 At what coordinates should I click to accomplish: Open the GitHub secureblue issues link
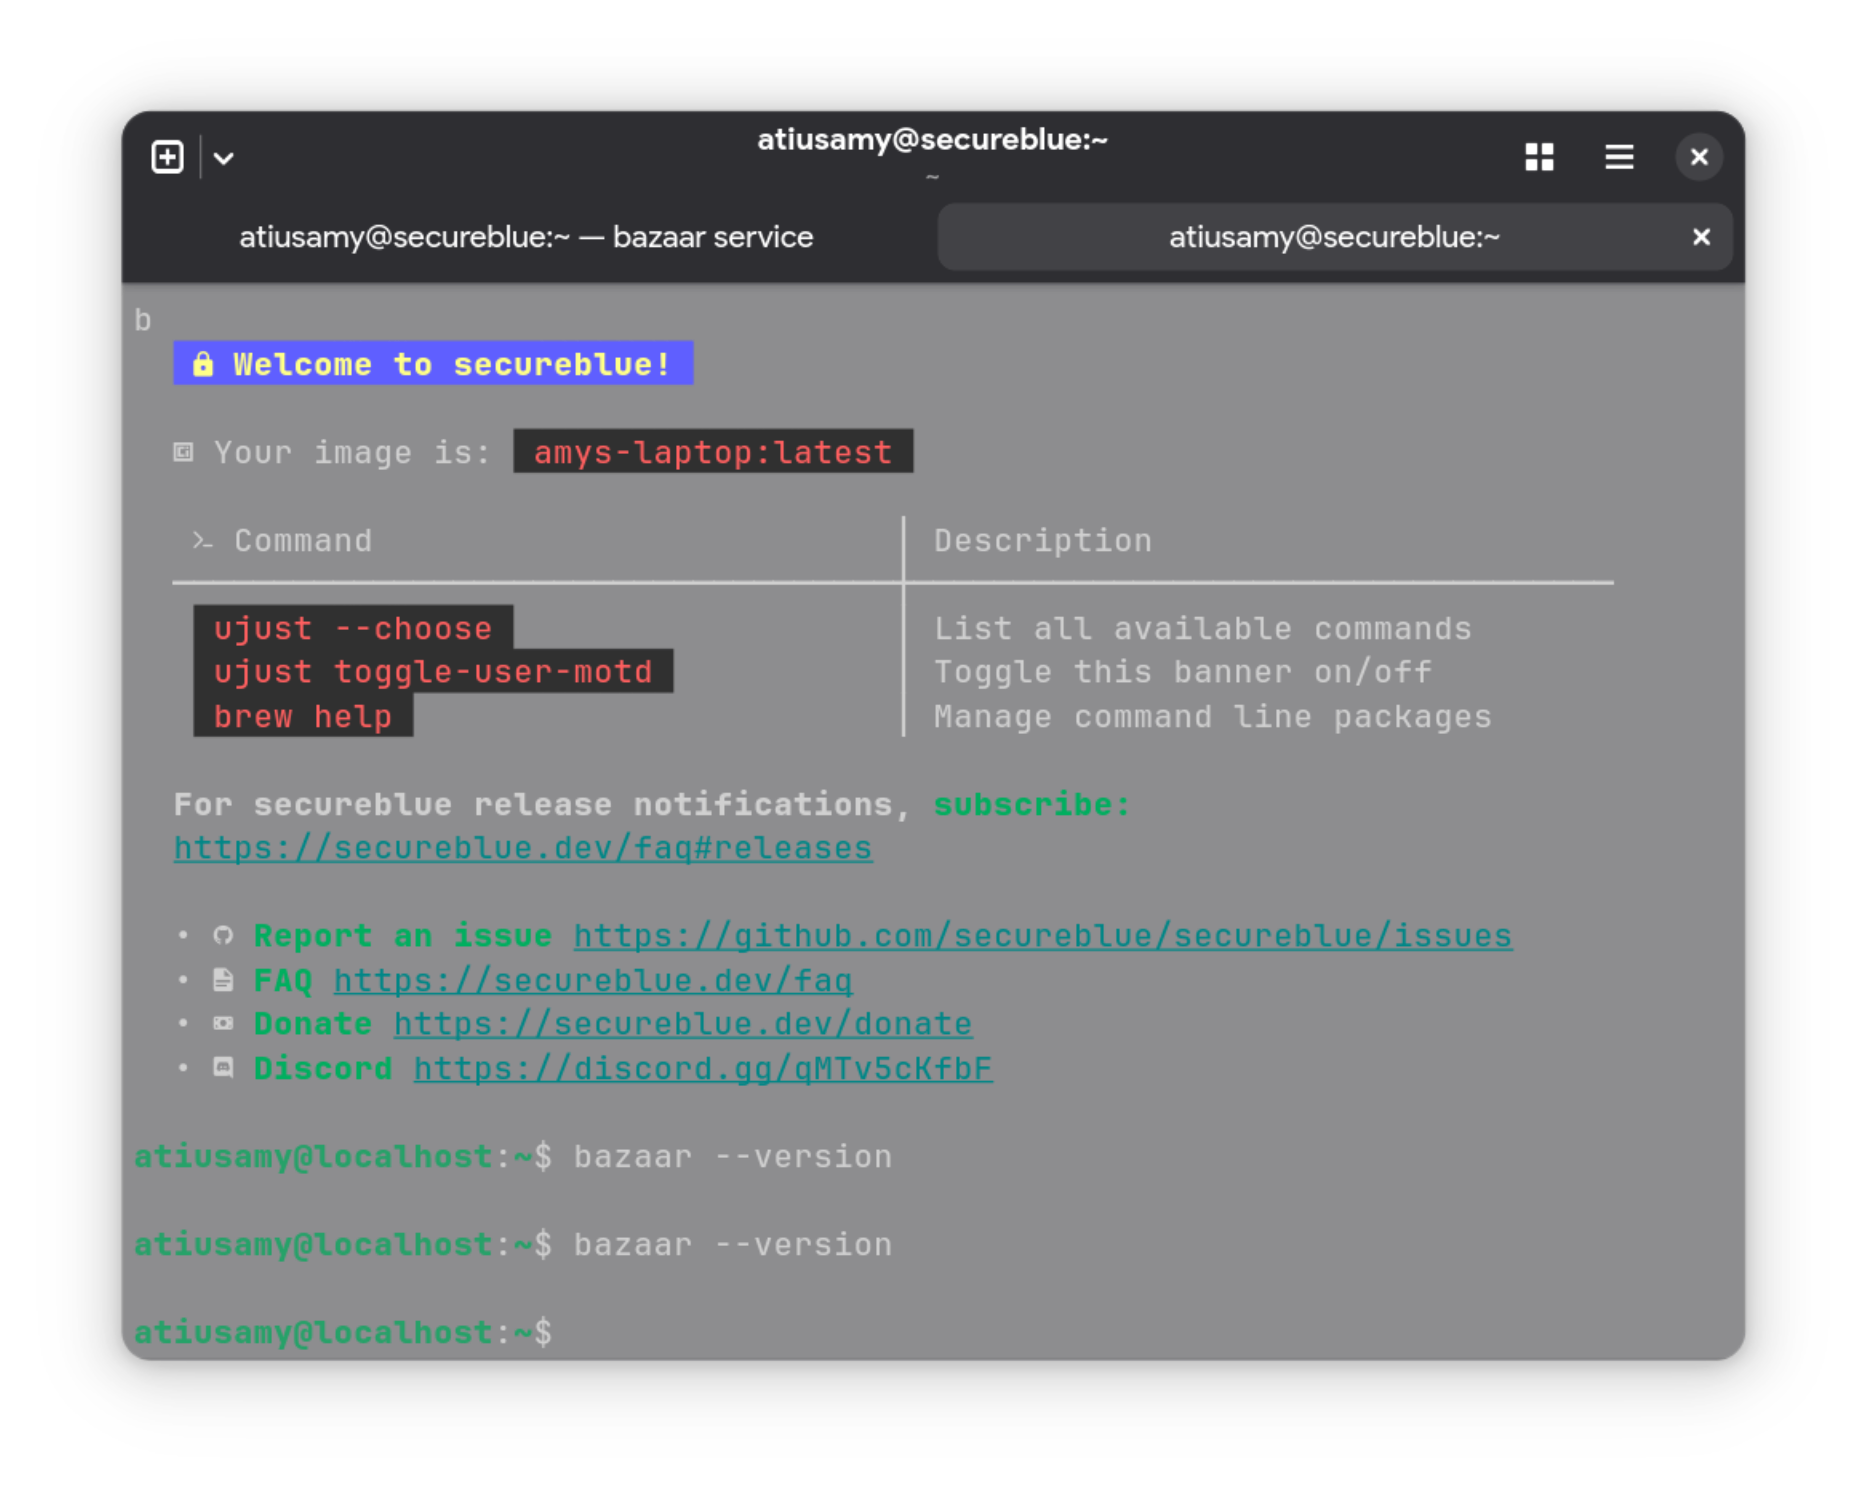[1042, 936]
